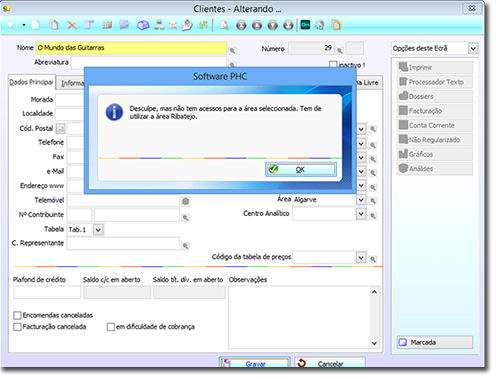The width and height of the screenshot is (496, 379).
Task: Click the Nome field with 'O Mundo das Guitarras'
Action: pyautogui.click(x=131, y=48)
